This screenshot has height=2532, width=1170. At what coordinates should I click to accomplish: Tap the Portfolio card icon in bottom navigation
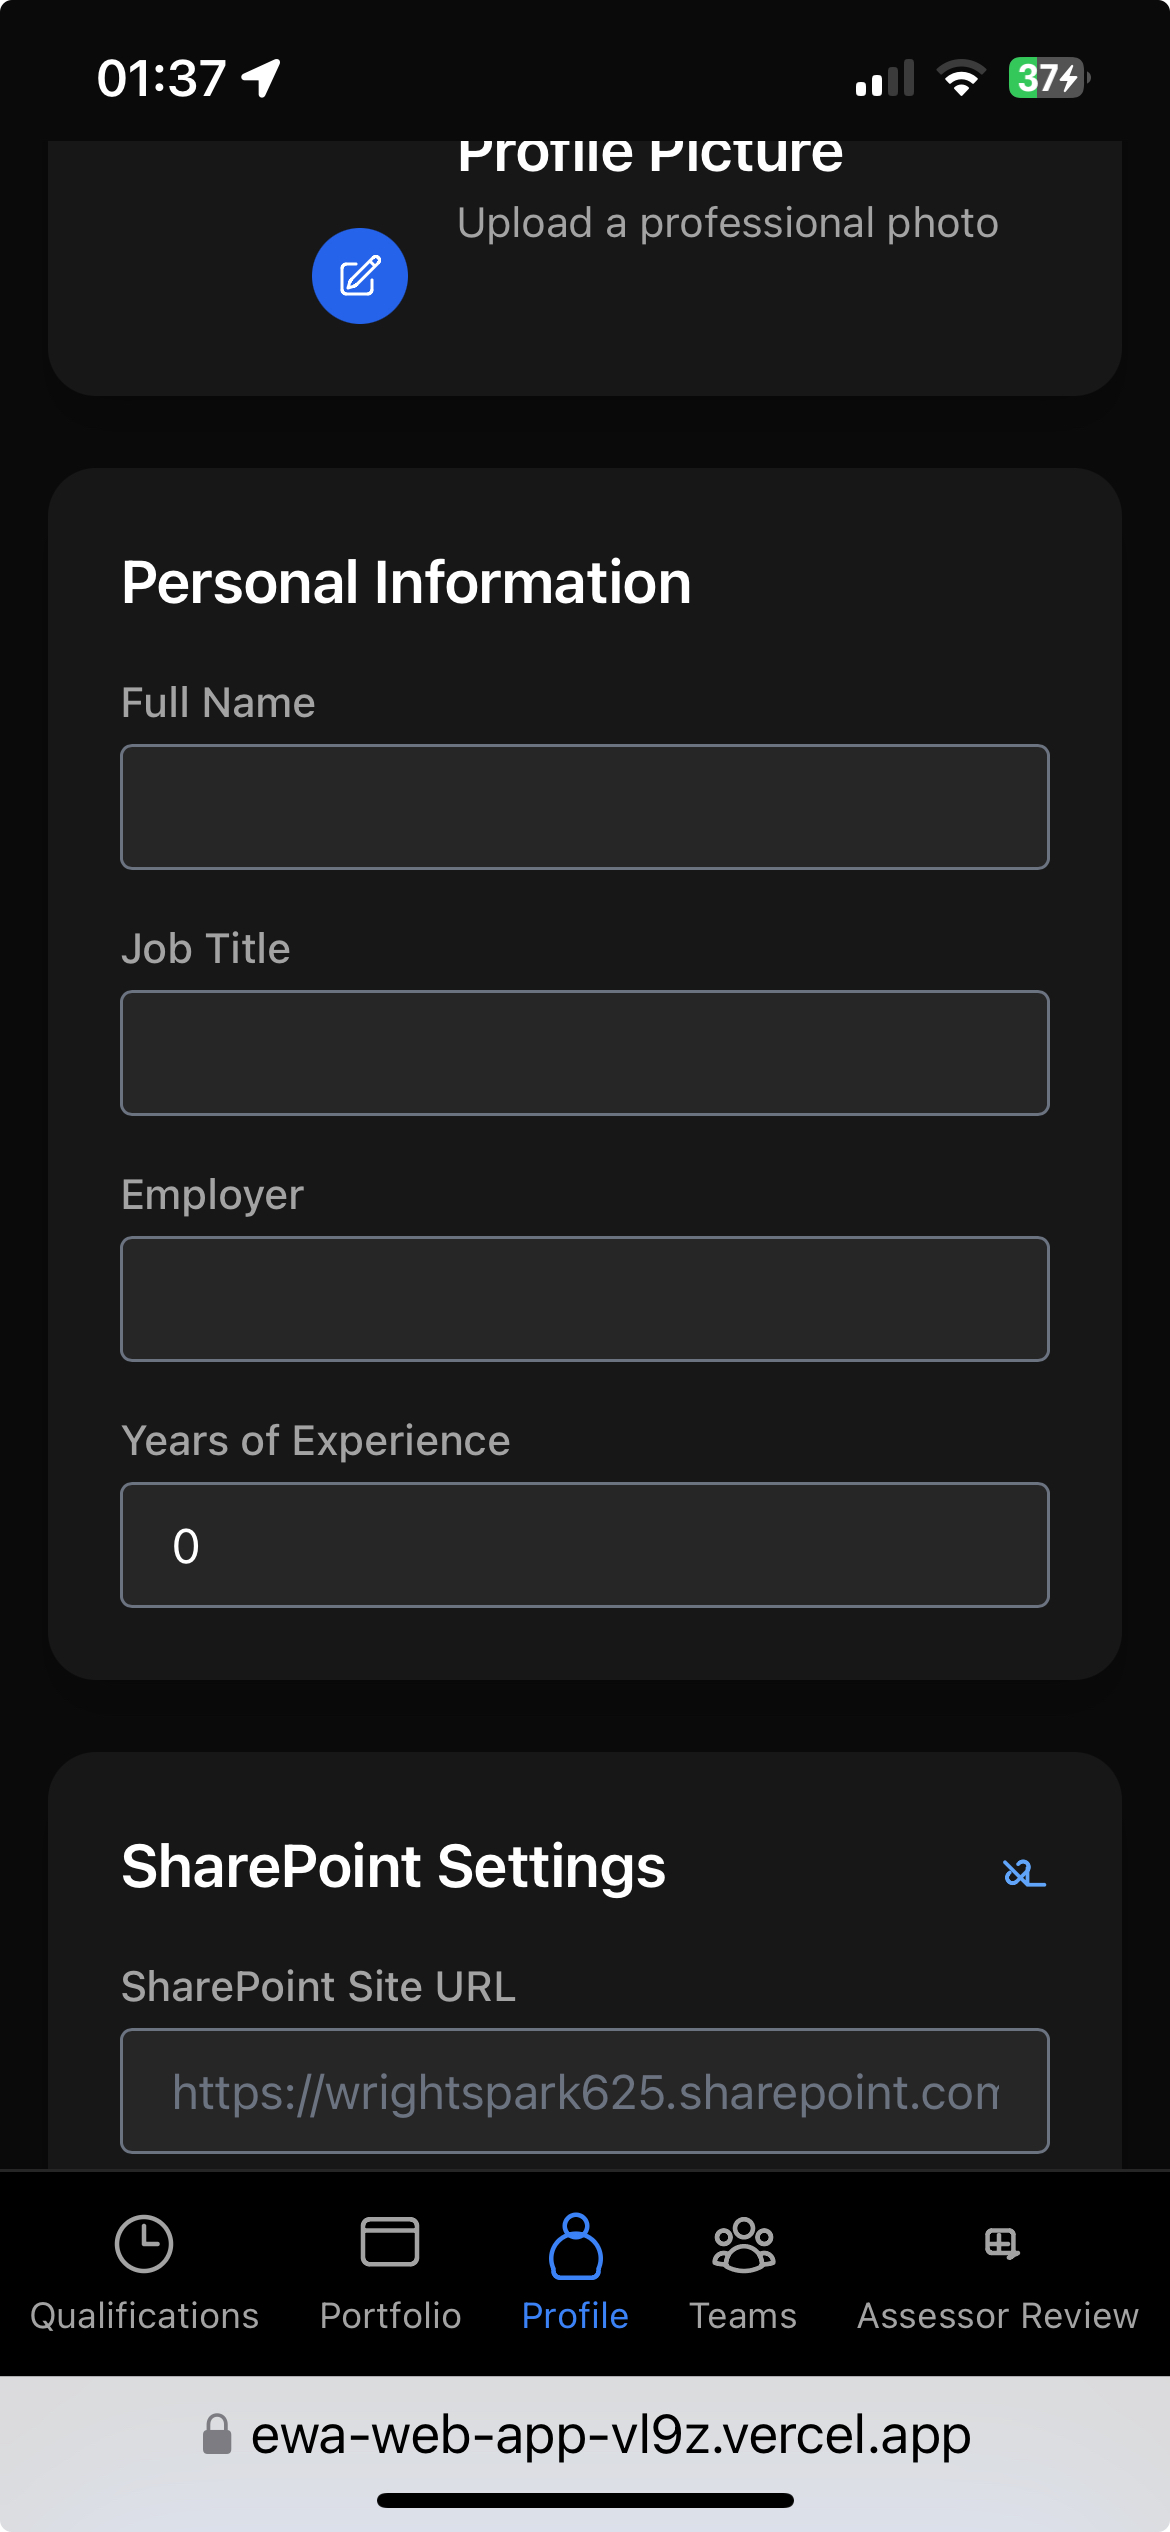coord(390,2243)
